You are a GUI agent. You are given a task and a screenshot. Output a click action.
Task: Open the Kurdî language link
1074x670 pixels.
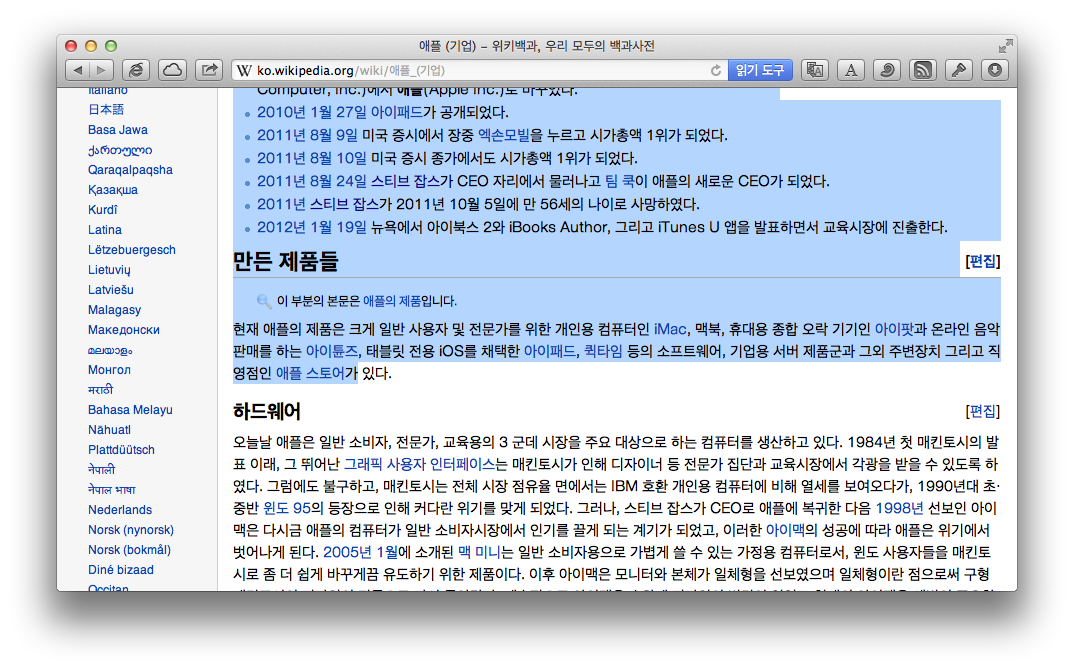[x=103, y=210]
